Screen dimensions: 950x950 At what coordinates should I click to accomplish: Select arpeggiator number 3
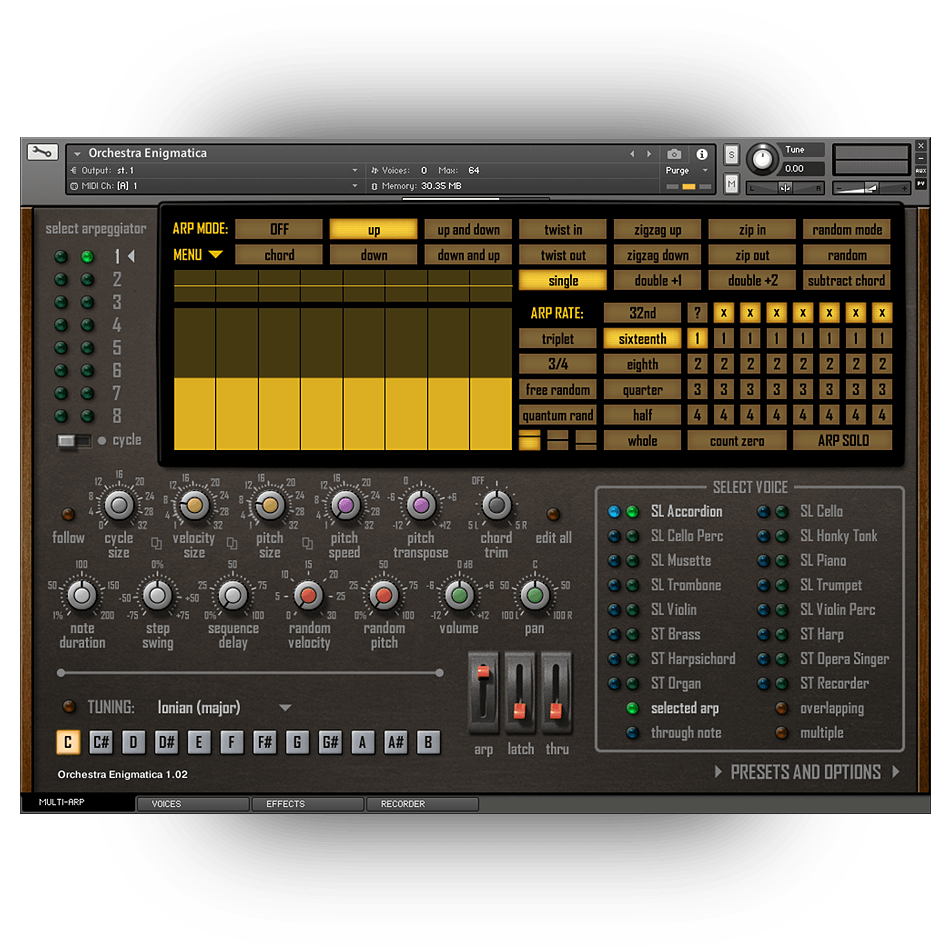click(117, 302)
